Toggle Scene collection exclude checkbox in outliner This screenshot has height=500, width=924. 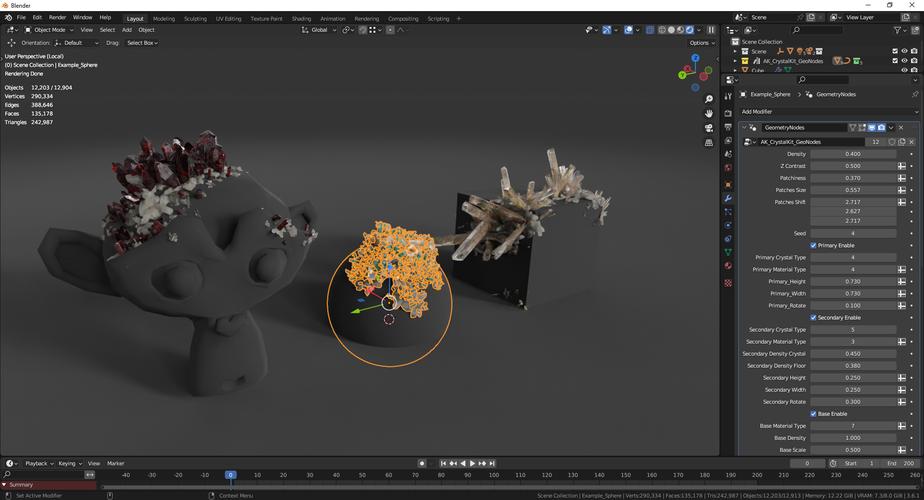[x=895, y=51]
